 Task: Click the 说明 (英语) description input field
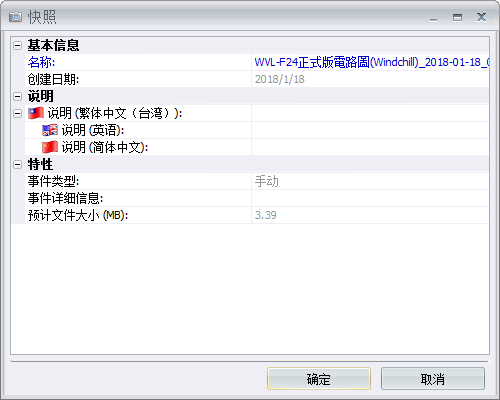pyautogui.click(x=370, y=130)
